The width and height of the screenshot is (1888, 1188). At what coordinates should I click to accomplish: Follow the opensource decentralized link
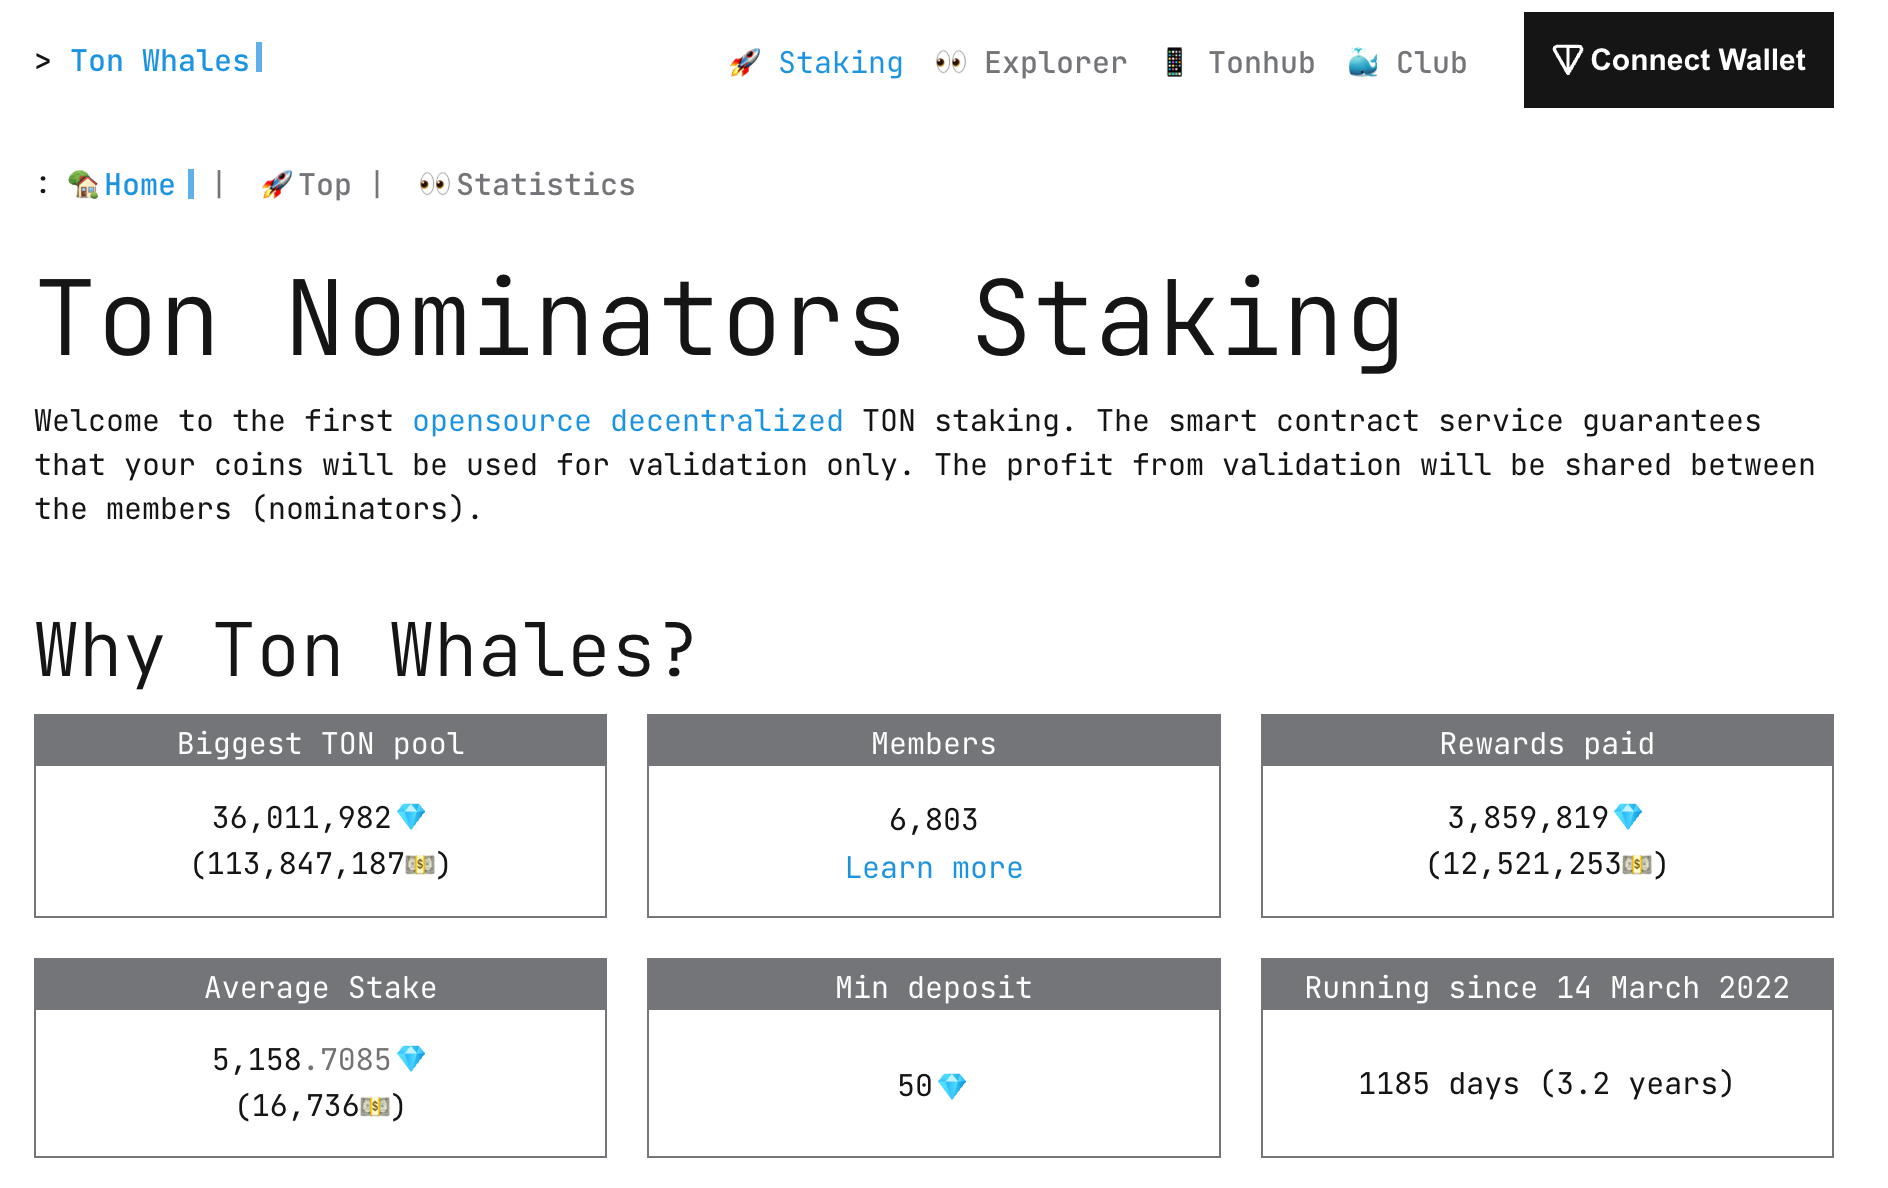(x=627, y=421)
